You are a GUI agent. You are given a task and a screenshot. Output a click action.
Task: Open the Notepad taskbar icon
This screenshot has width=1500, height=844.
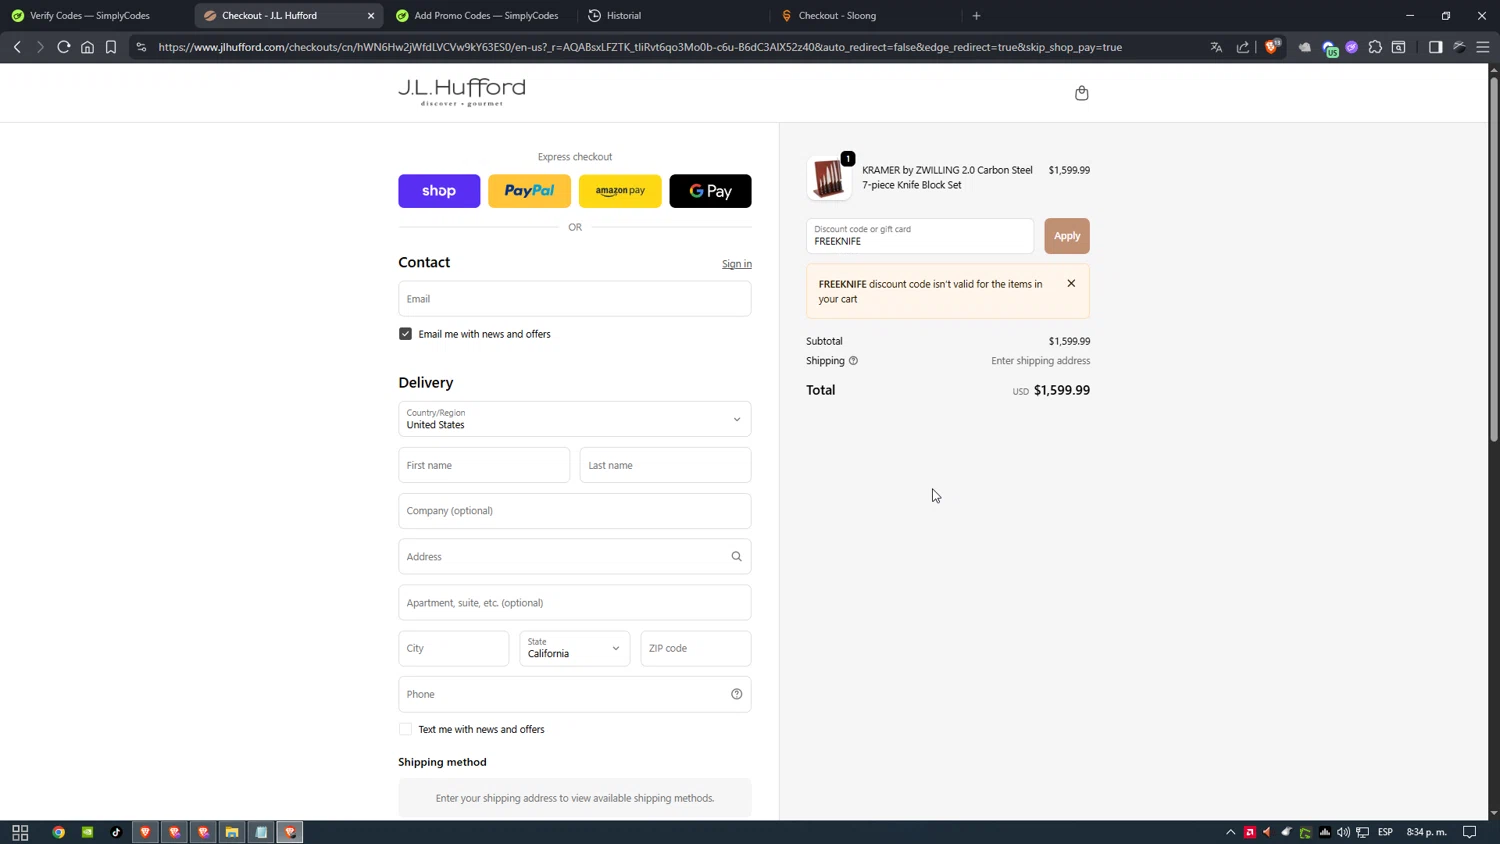(x=261, y=832)
